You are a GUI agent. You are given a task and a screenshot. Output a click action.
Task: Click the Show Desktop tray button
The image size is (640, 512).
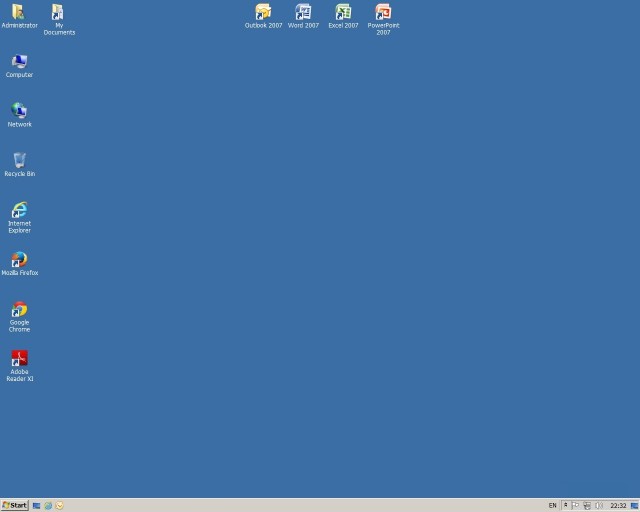coord(634,505)
